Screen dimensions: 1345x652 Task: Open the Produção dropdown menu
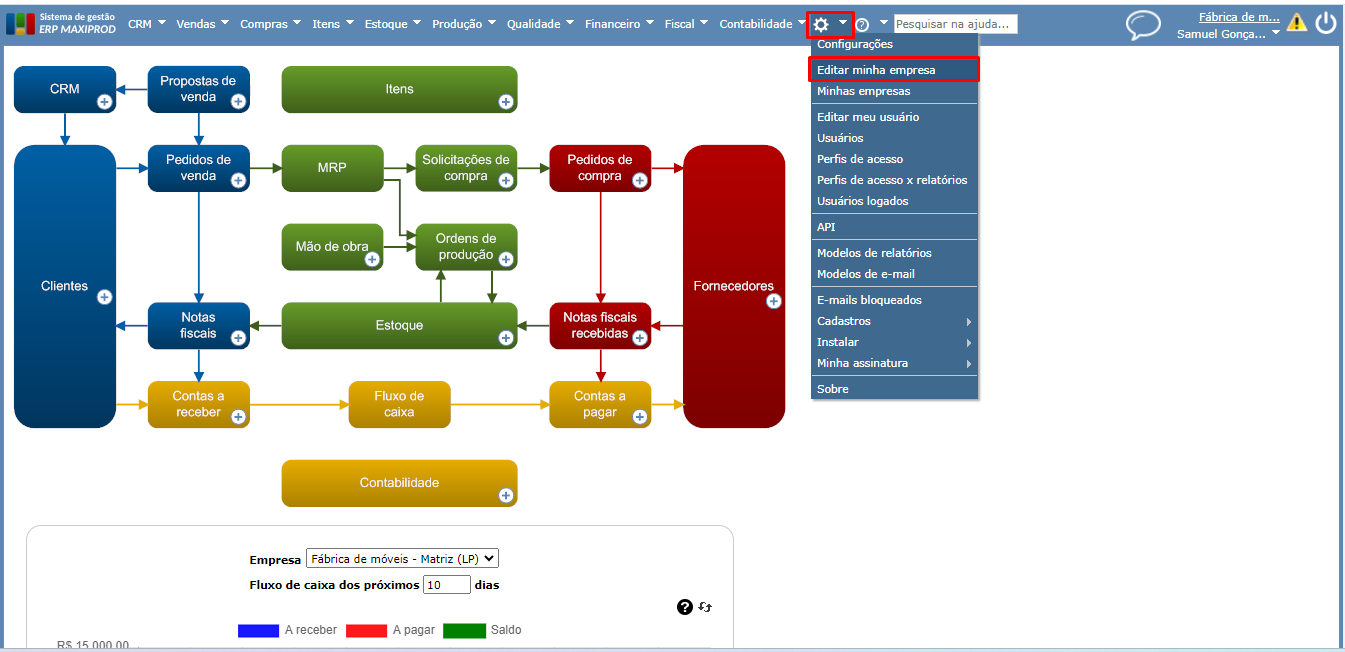(465, 23)
